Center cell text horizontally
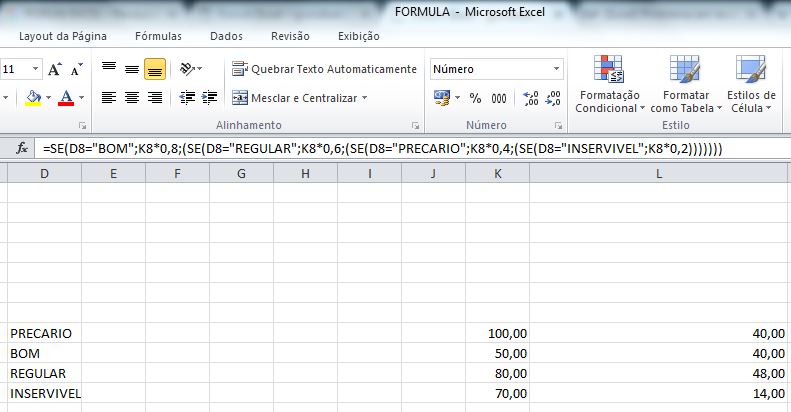791x412 pixels. pos(132,97)
